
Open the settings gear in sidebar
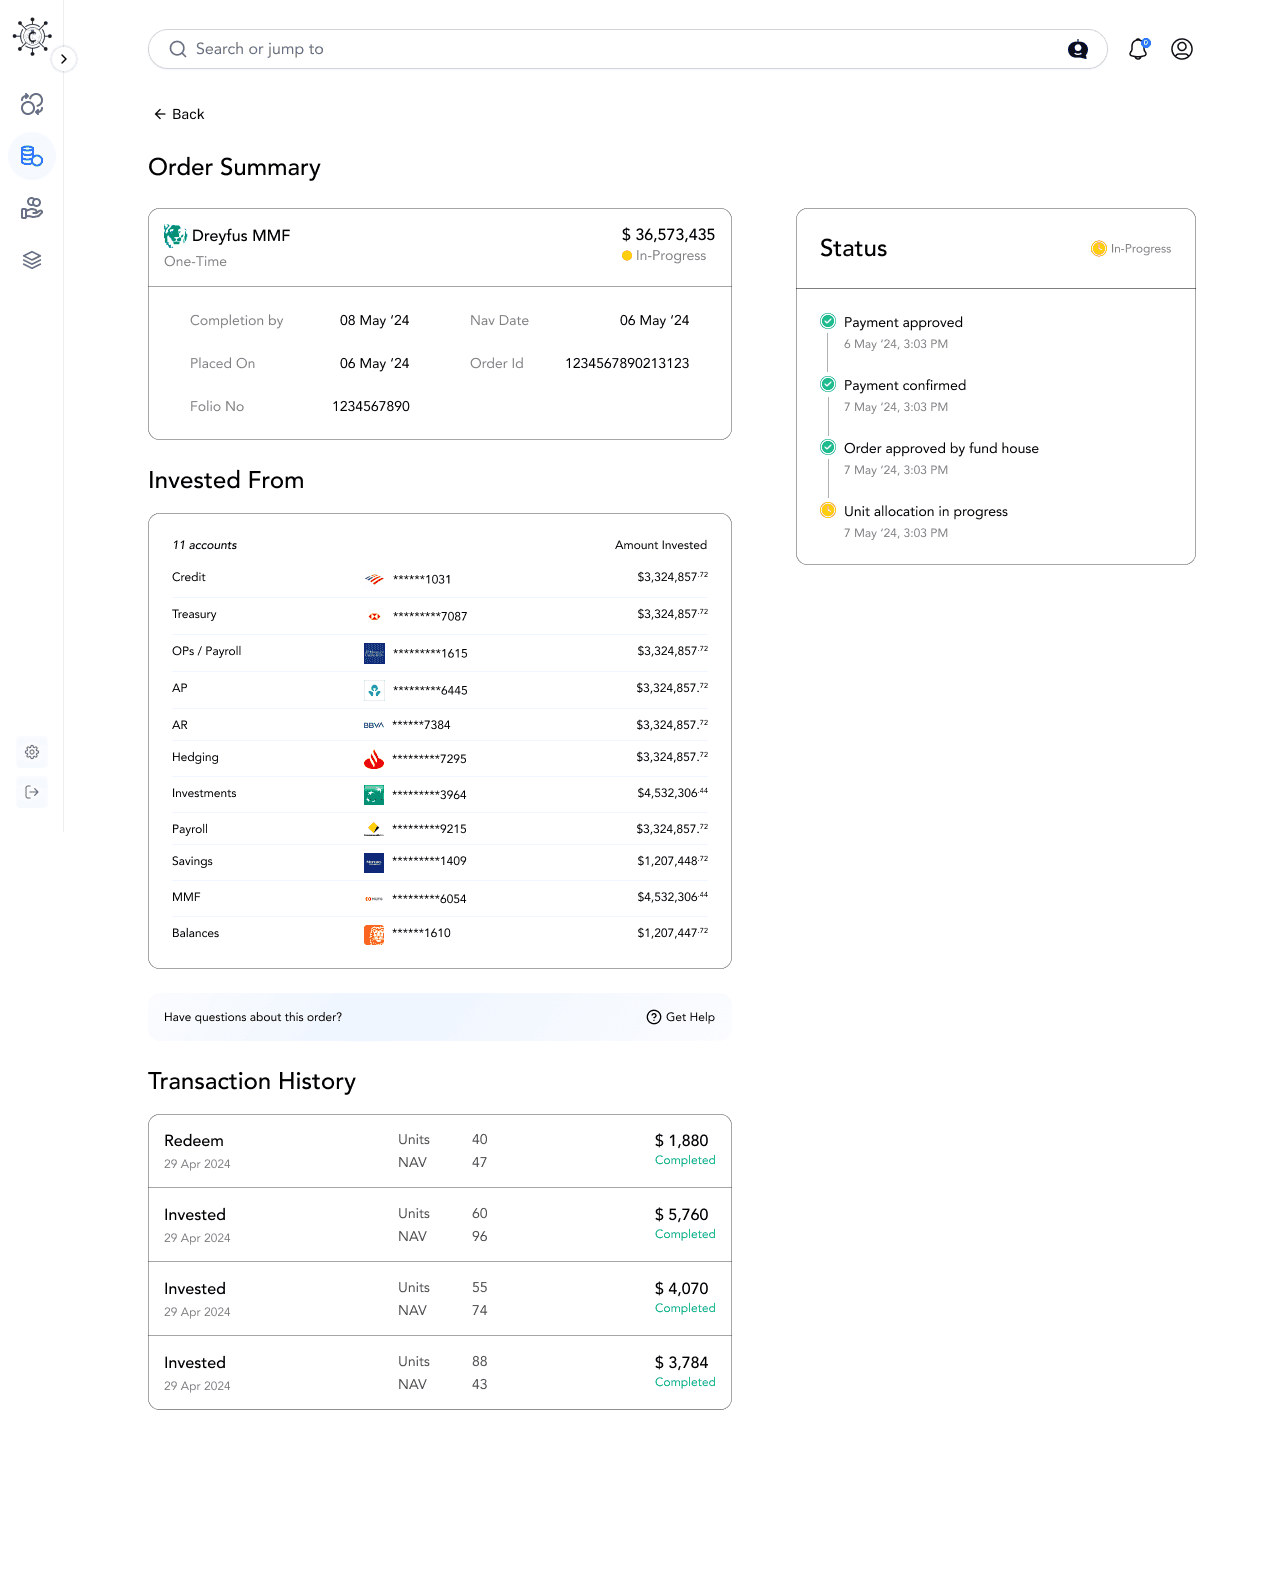pyautogui.click(x=32, y=752)
